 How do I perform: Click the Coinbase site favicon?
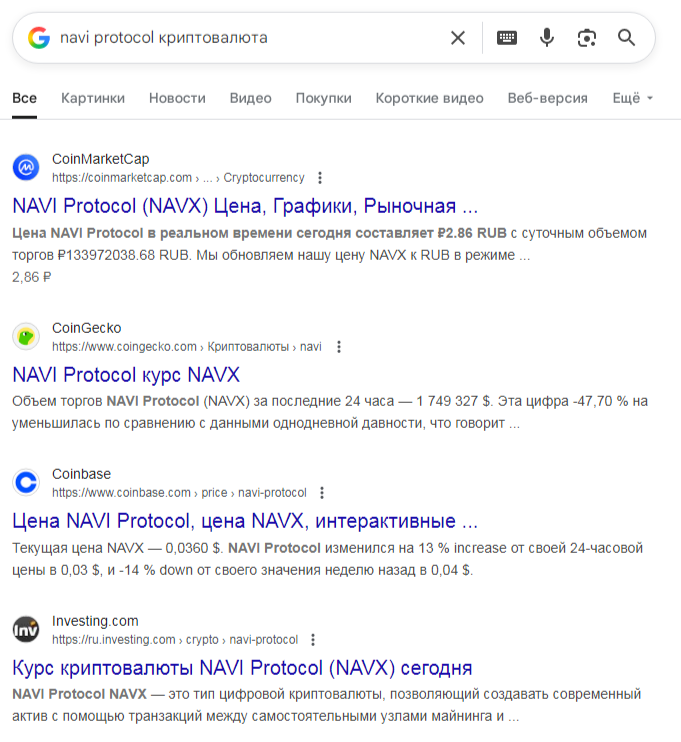26,482
